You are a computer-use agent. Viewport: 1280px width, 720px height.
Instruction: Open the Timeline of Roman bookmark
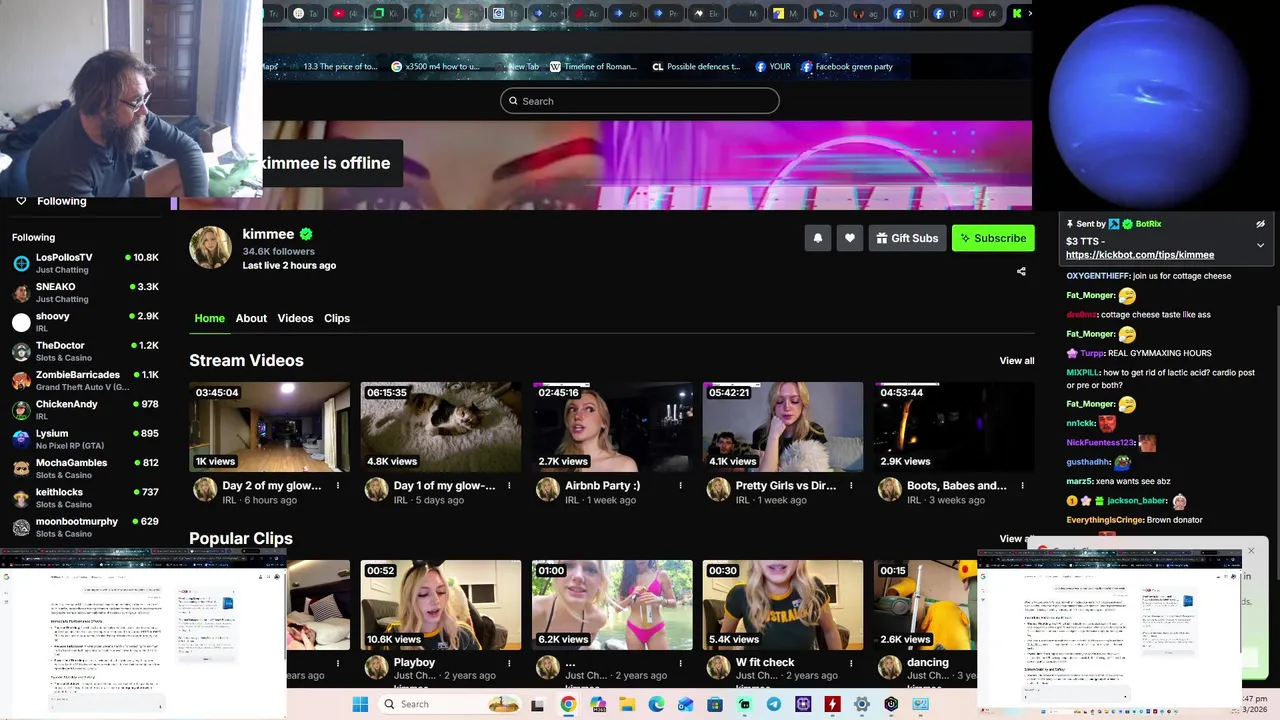coord(593,67)
